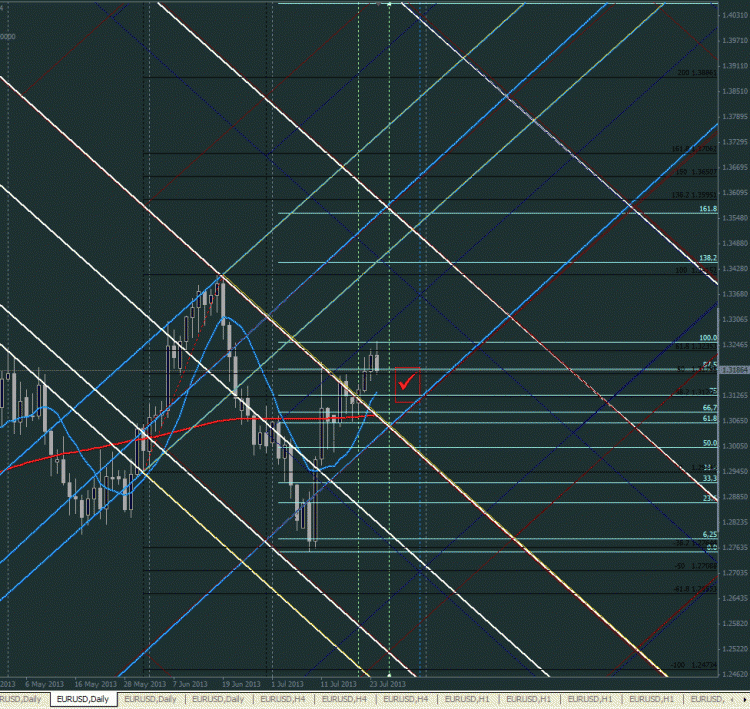750x709 pixels.
Task: Select the Fibonacci level label -100 1.24734
Action: [695, 665]
